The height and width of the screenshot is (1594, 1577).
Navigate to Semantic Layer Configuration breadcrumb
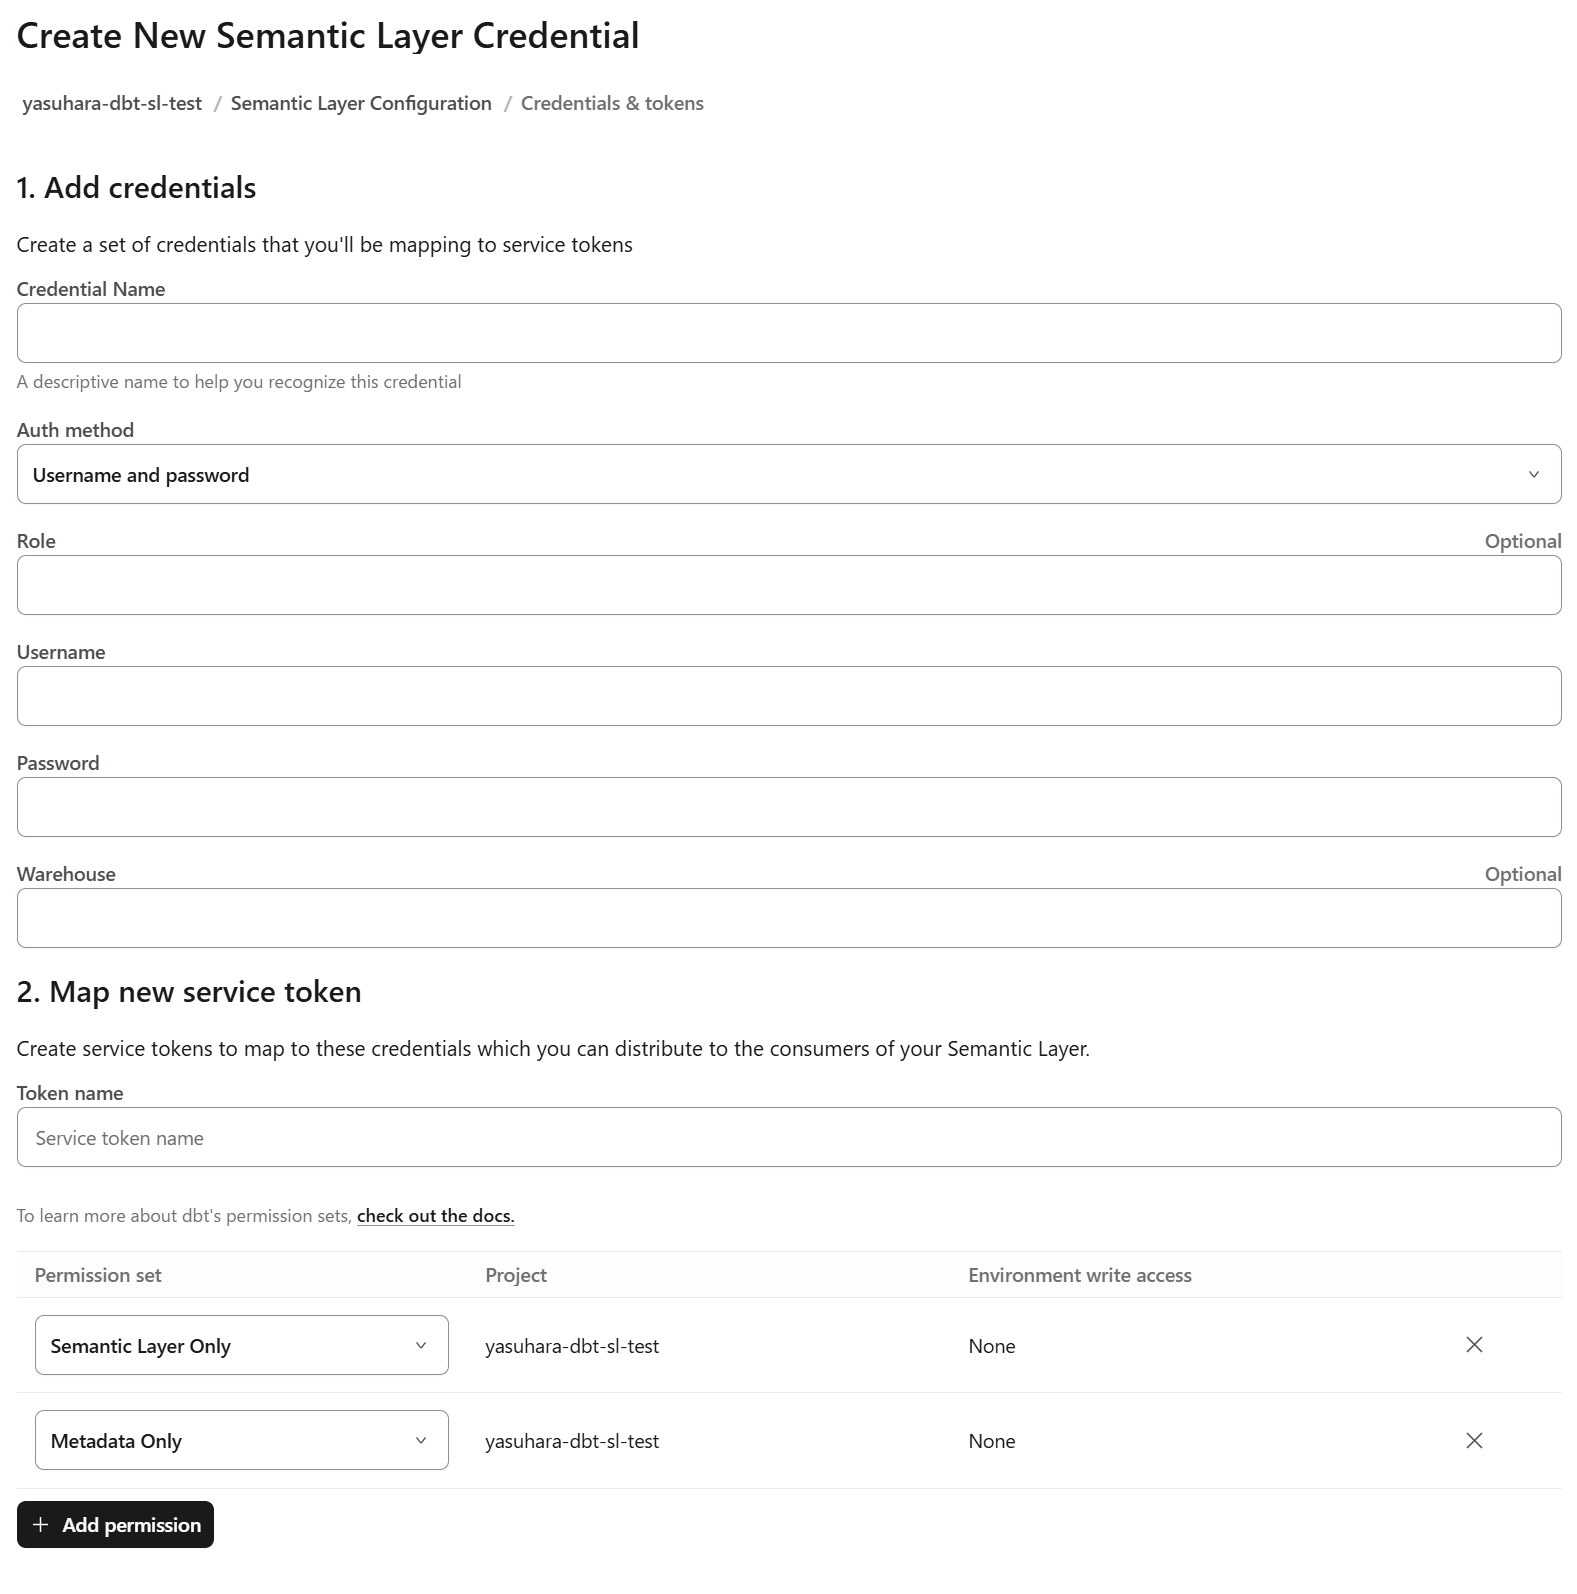(x=361, y=103)
